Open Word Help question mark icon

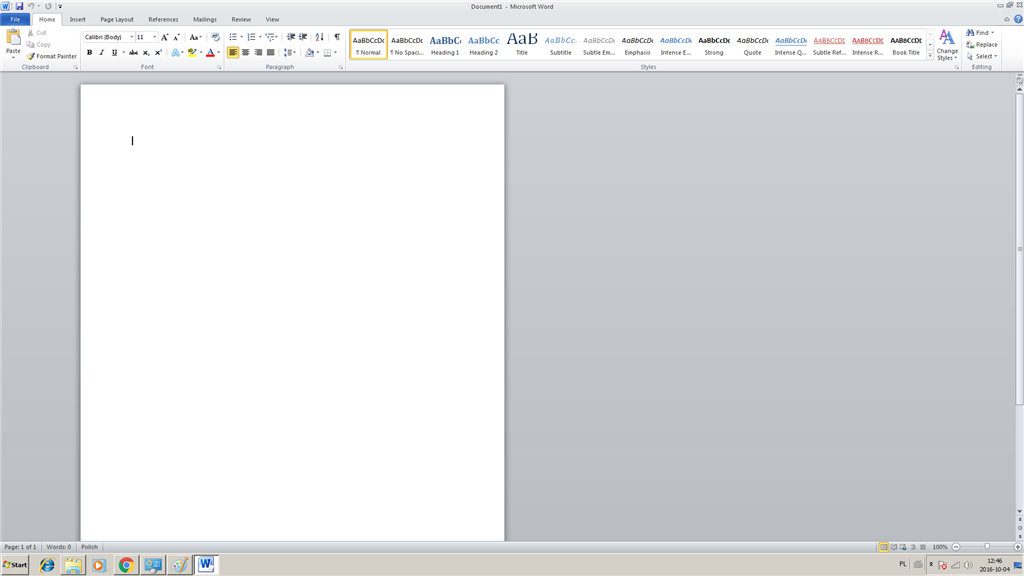tap(1018, 19)
